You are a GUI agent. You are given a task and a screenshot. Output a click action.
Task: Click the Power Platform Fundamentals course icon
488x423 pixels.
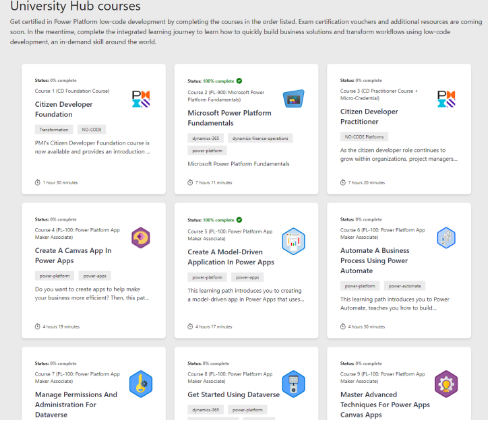coord(294,98)
